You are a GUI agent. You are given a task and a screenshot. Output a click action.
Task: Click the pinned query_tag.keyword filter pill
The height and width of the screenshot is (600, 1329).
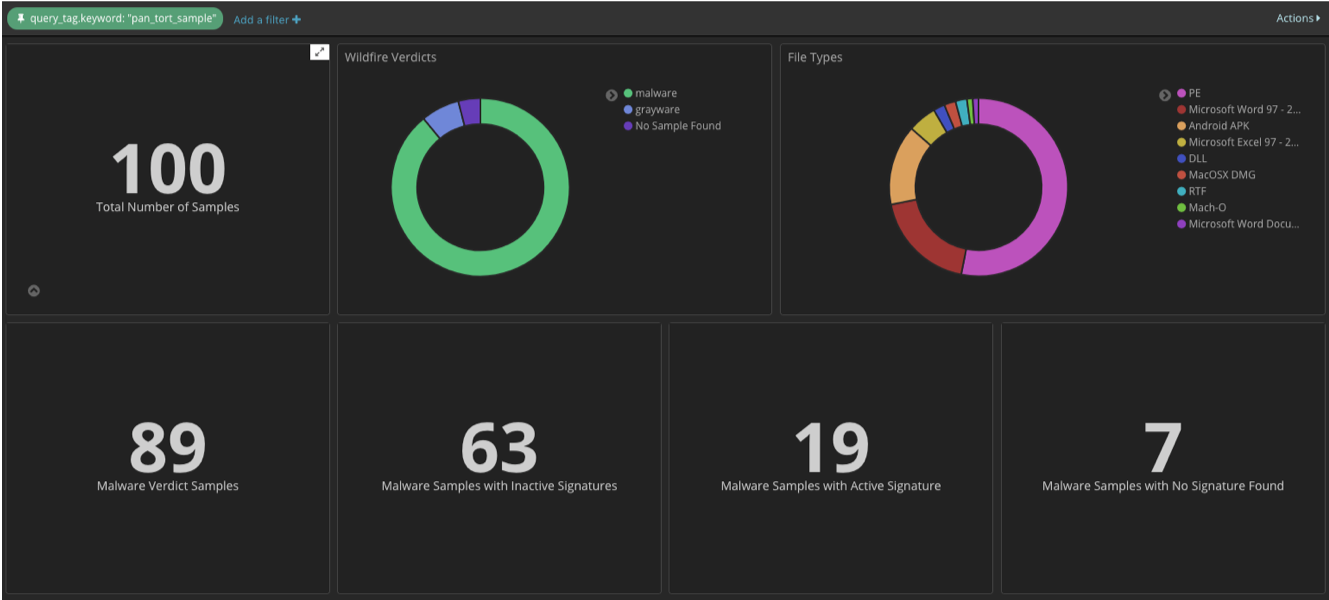pos(115,19)
